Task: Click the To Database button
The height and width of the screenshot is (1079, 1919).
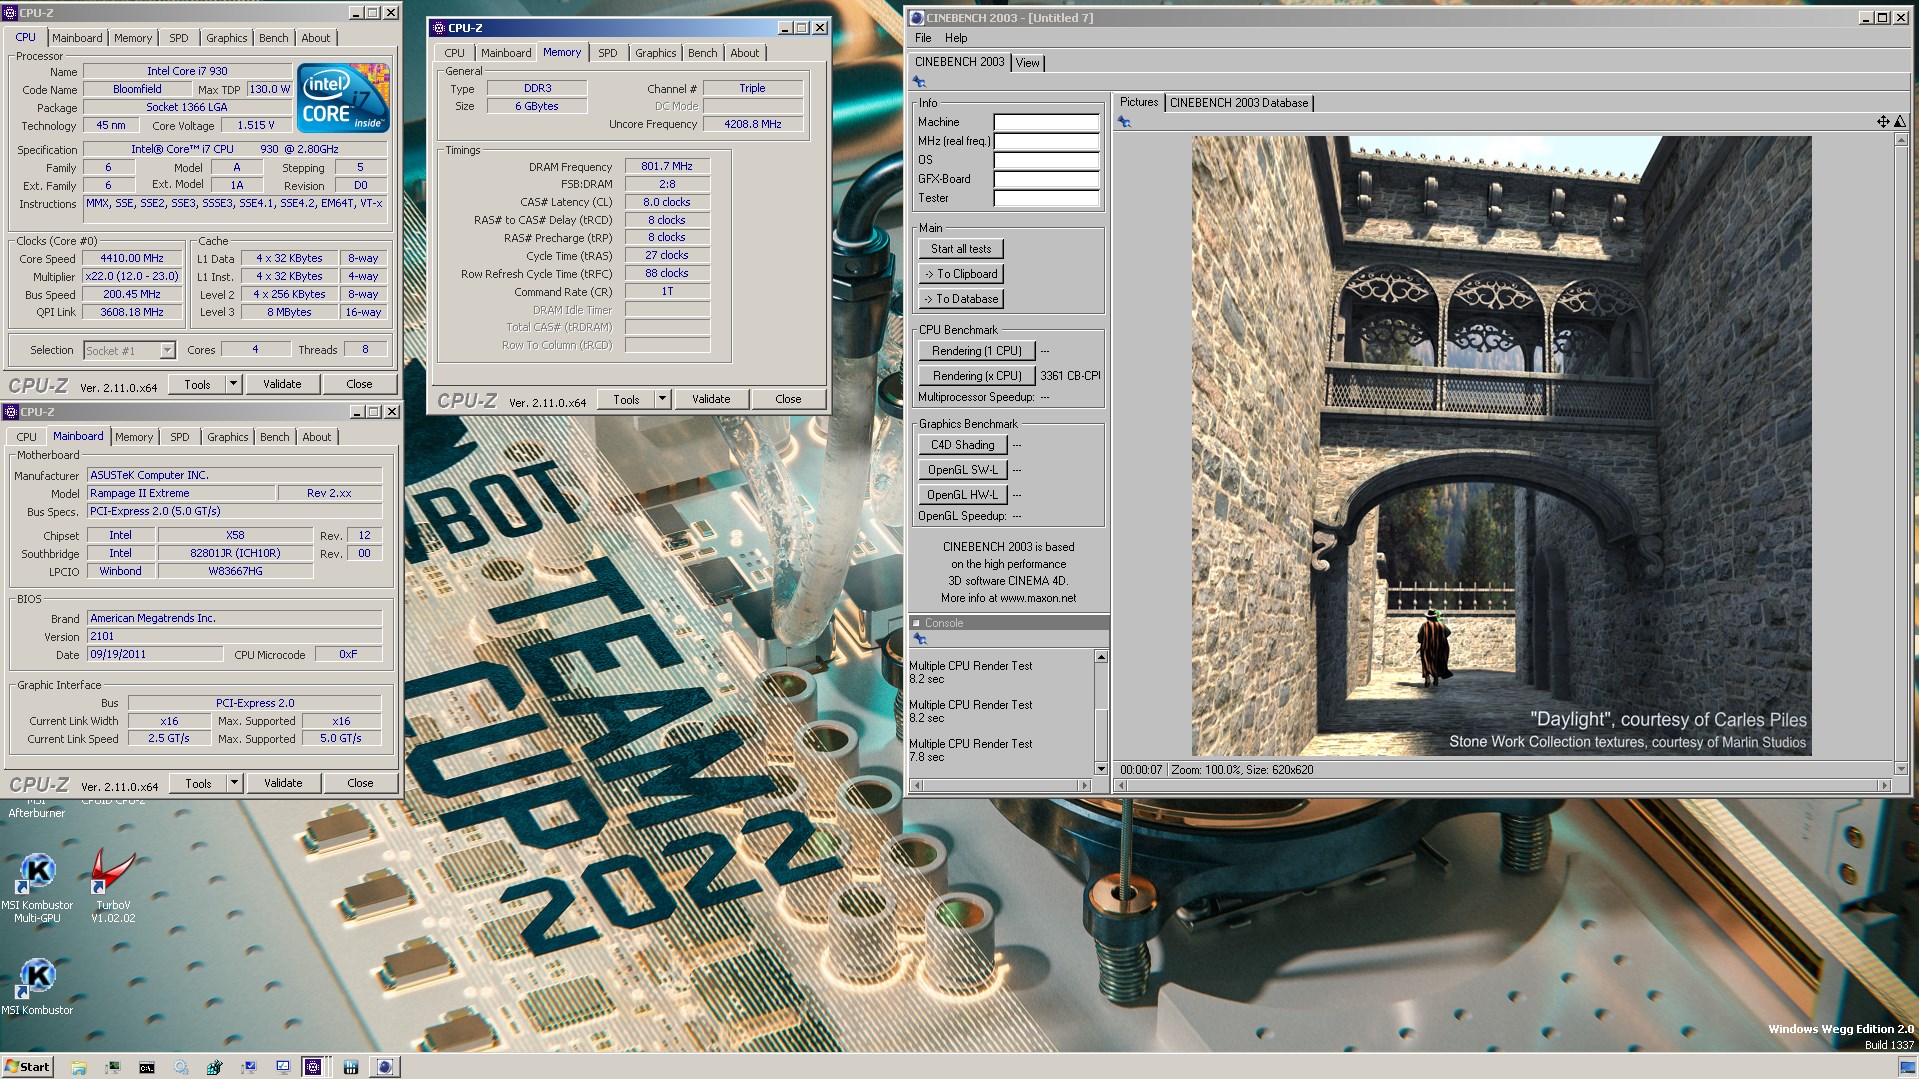Action: (x=961, y=299)
